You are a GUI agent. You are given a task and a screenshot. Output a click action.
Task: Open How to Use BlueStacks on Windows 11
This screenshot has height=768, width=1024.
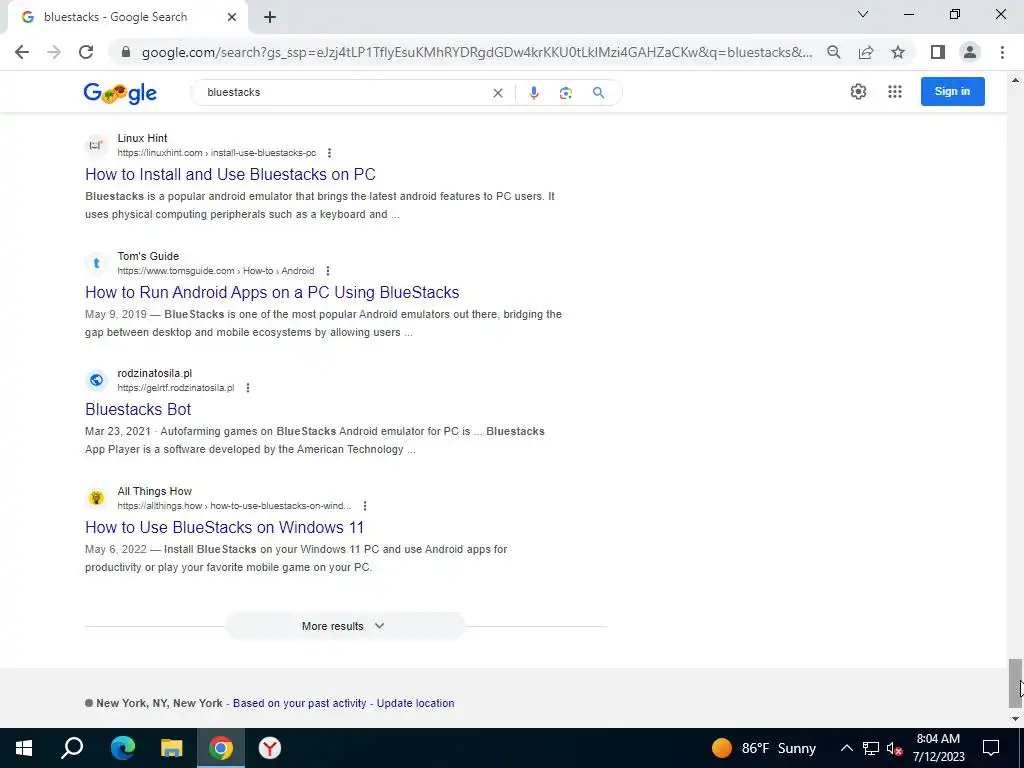tap(225, 528)
